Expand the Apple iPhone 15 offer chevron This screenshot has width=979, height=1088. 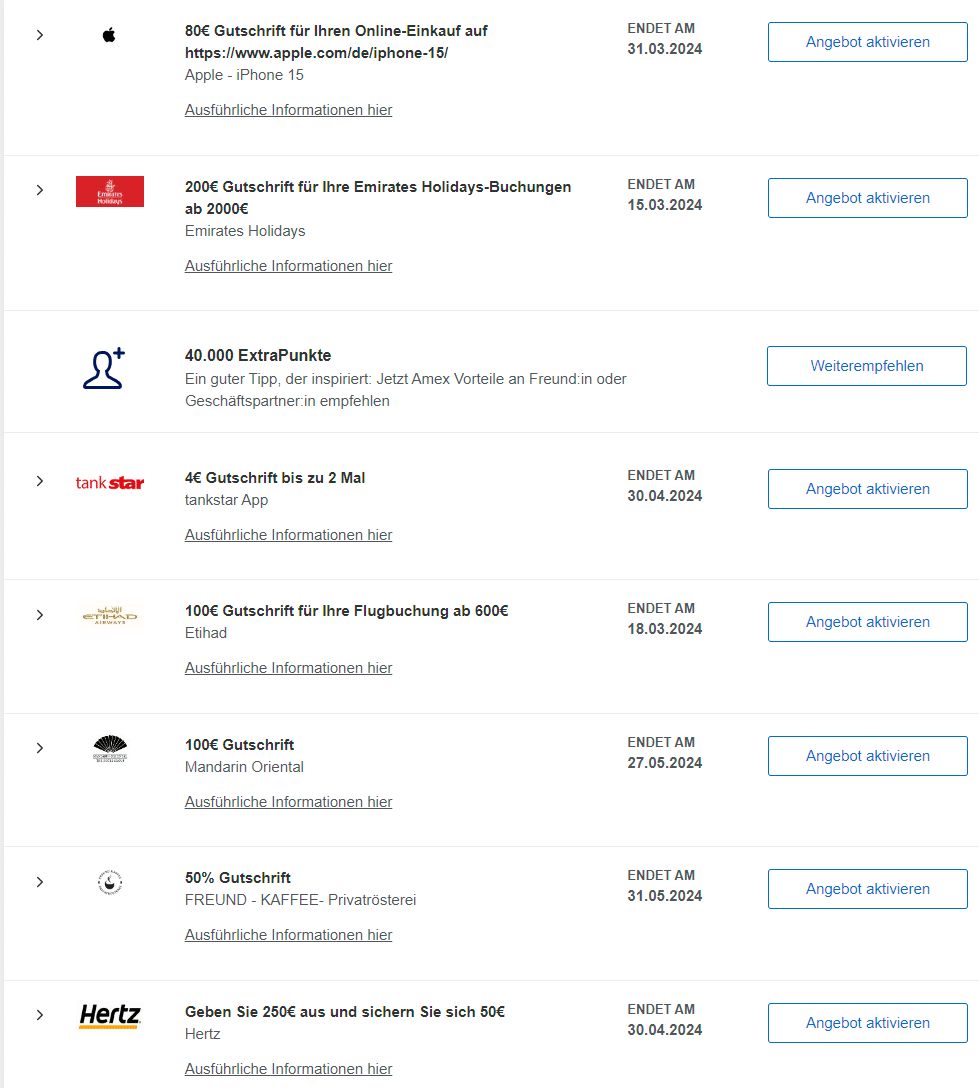pyautogui.click(x=40, y=35)
